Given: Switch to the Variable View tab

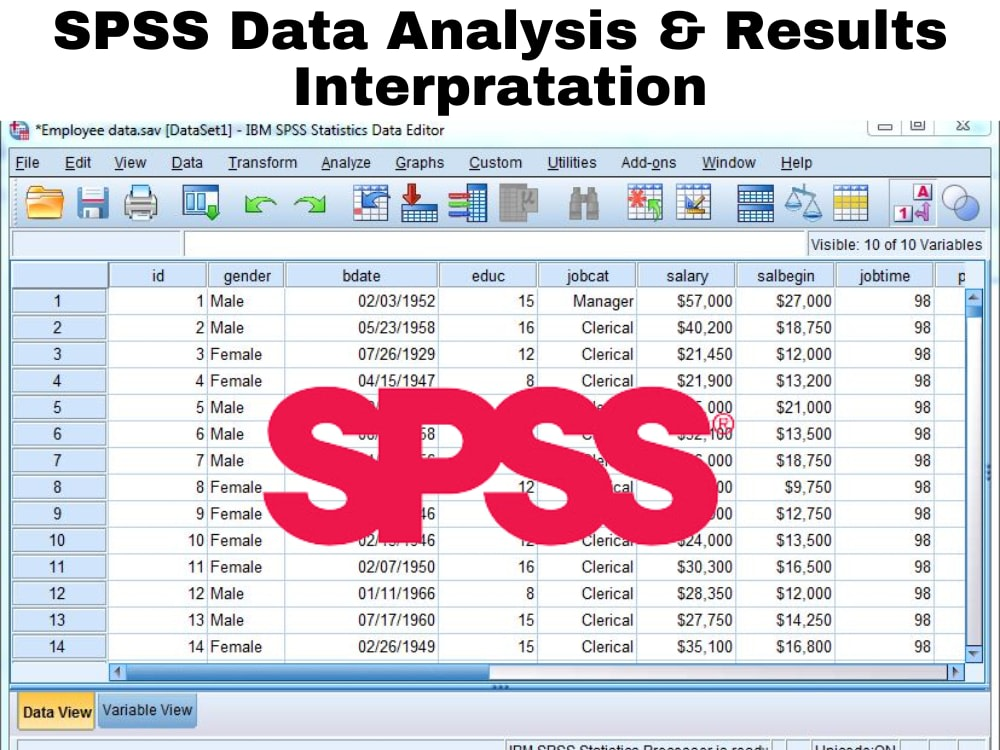Looking at the screenshot, I should tap(147, 710).
